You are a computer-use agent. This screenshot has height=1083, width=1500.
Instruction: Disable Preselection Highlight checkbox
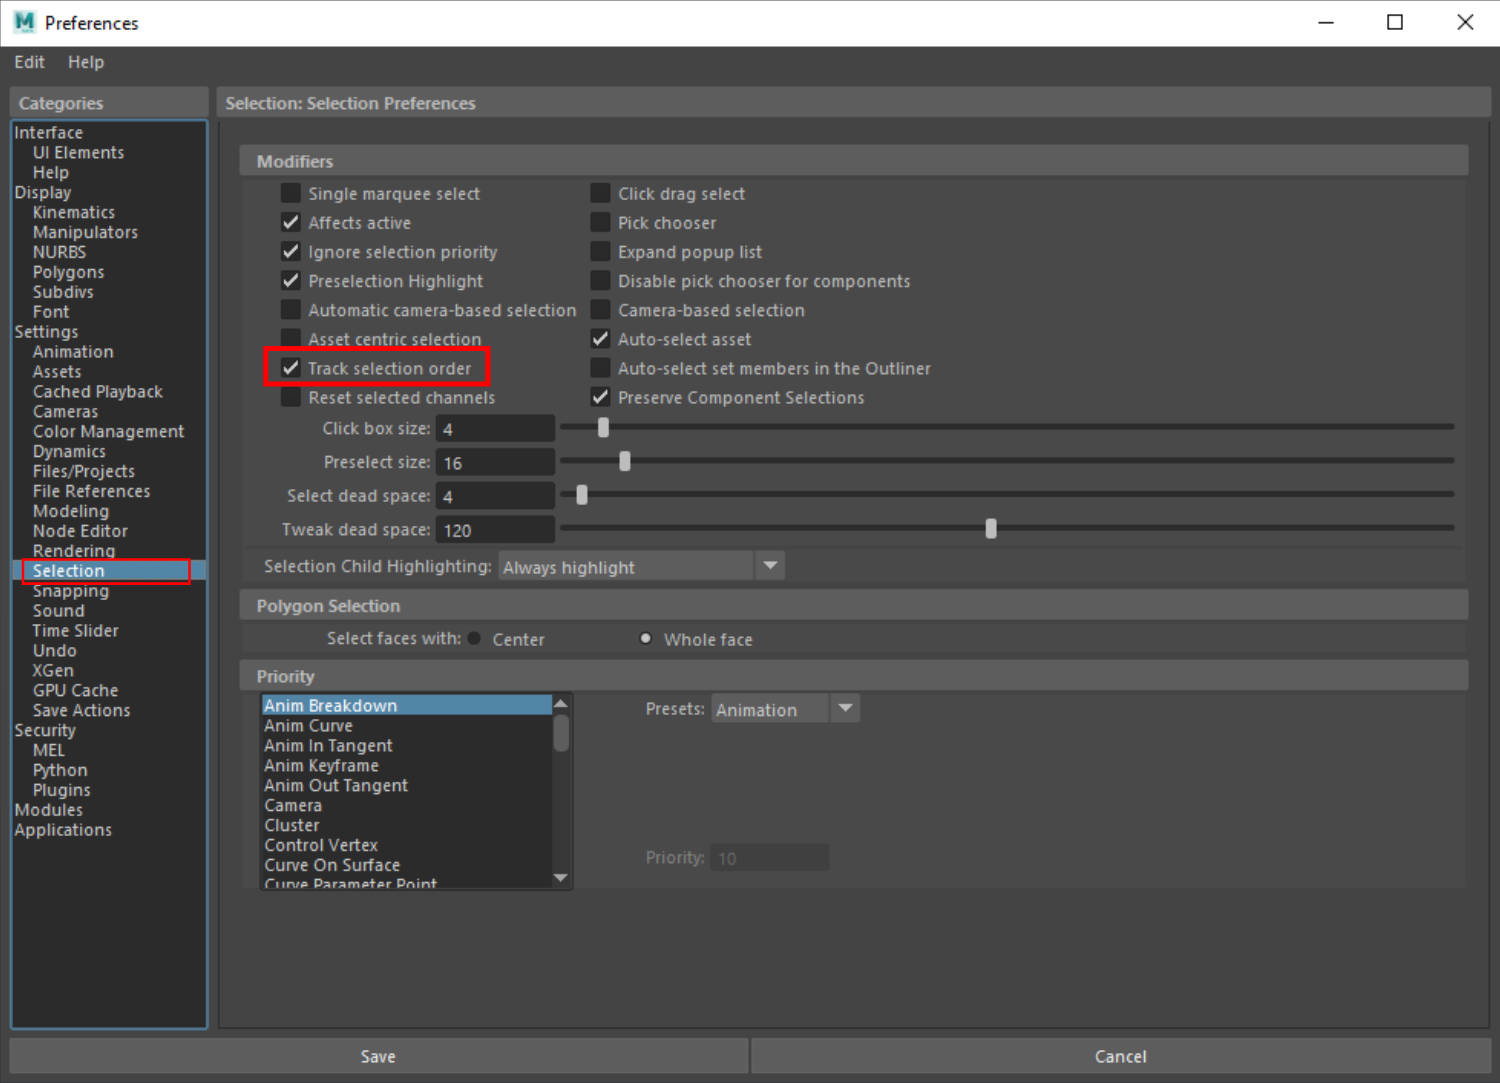[x=291, y=280]
